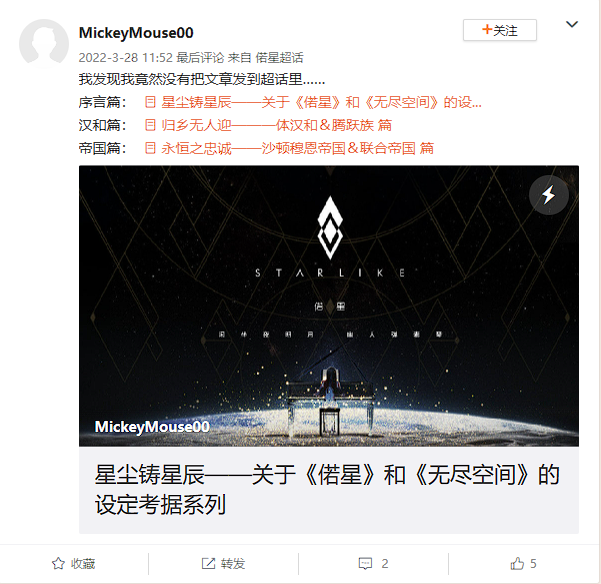Click article icon before 永恒之忠诚 link

(x=150, y=148)
